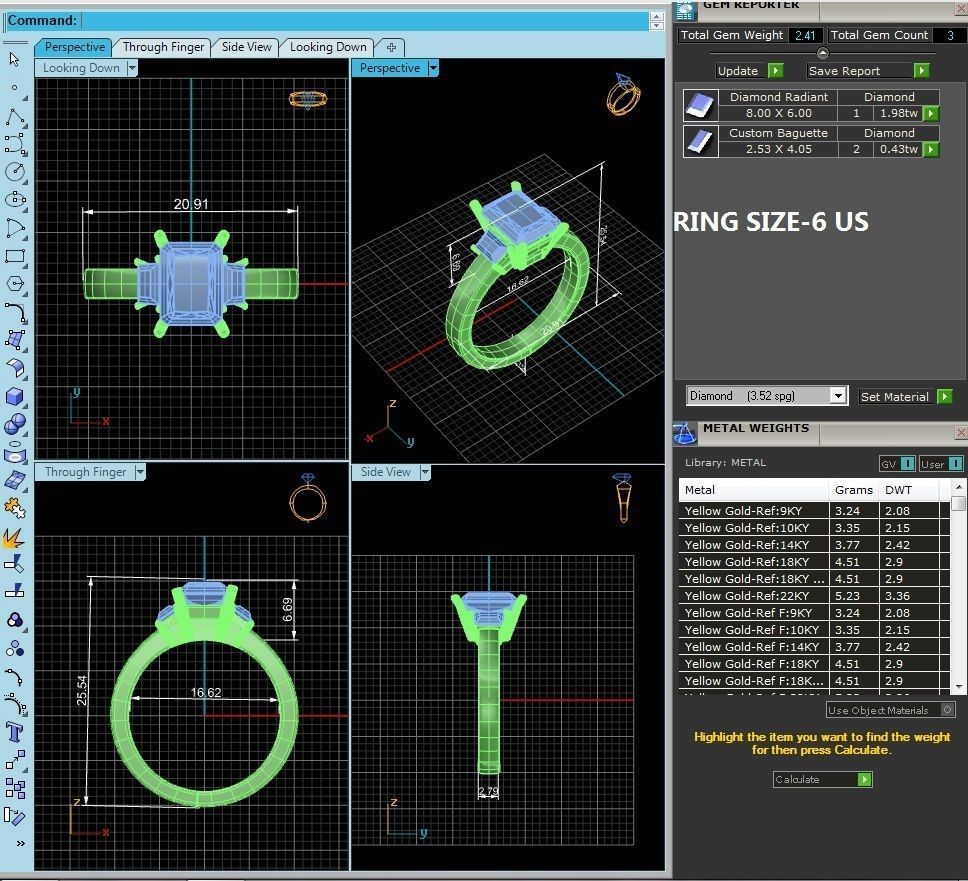Select the Circle tool
968x881 pixels.
coord(15,172)
